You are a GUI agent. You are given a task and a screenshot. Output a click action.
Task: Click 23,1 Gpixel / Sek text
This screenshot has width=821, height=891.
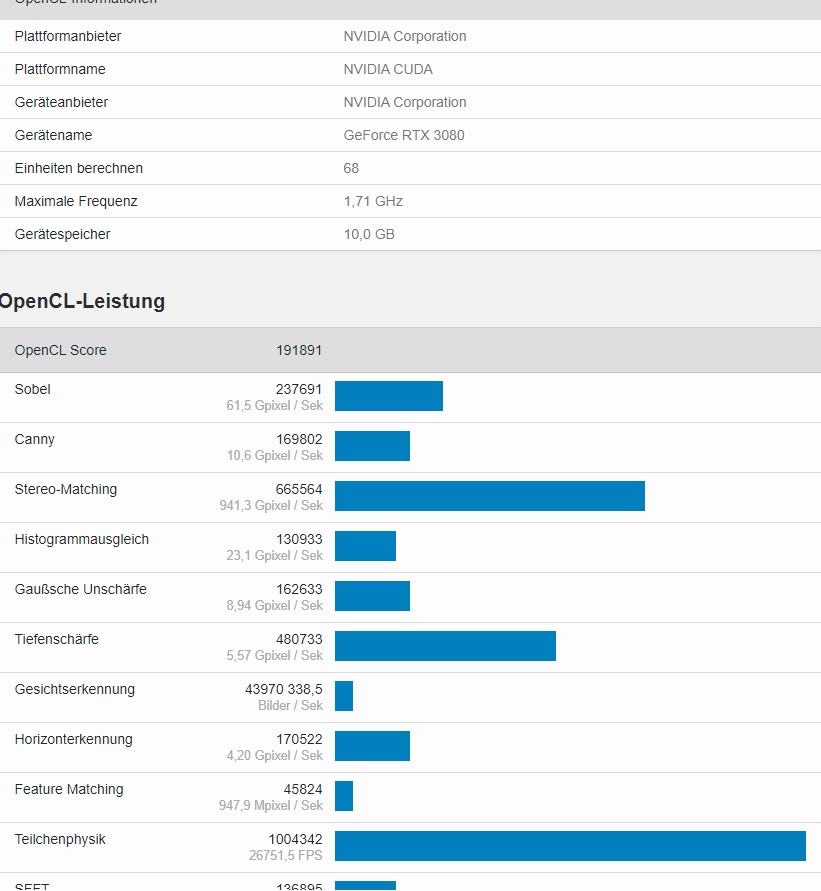click(x=274, y=556)
